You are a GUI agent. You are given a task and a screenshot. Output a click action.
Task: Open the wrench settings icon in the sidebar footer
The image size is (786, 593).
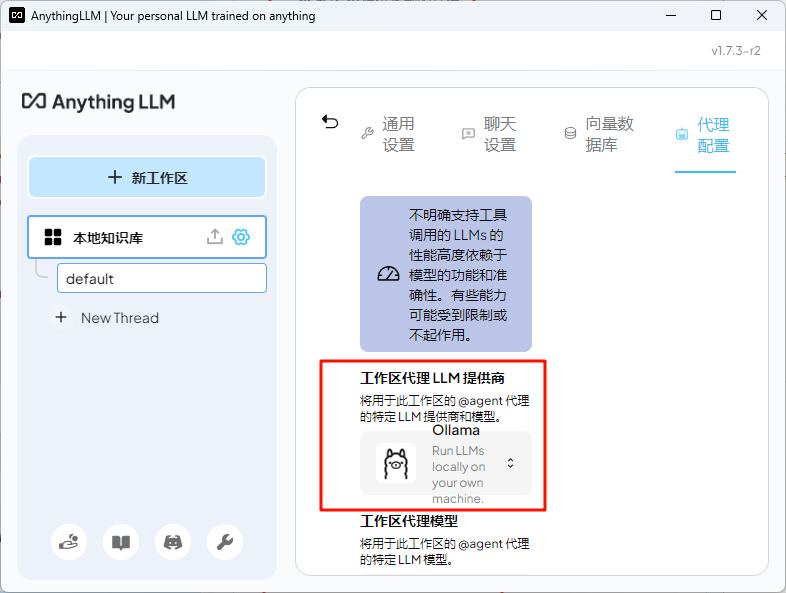point(225,542)
